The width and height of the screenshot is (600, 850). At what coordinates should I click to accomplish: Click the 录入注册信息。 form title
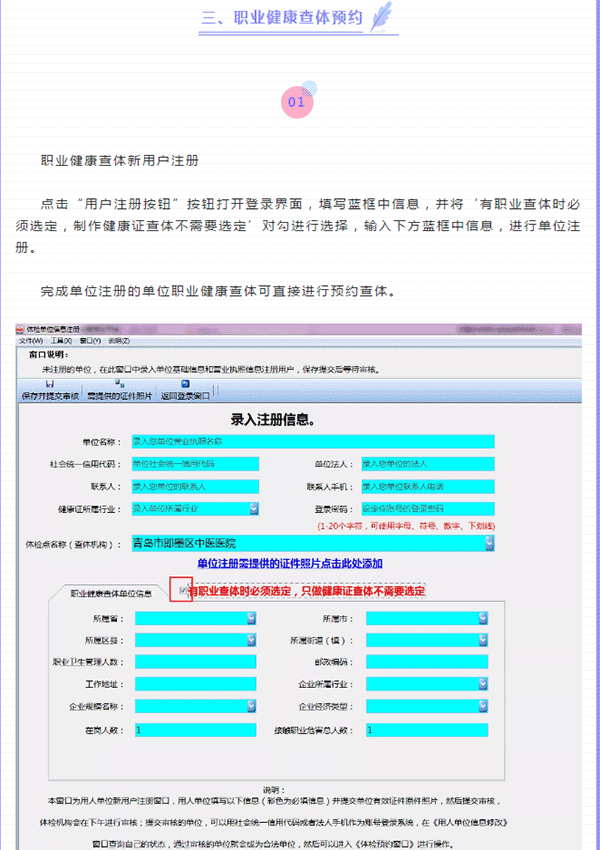[273, 419]
